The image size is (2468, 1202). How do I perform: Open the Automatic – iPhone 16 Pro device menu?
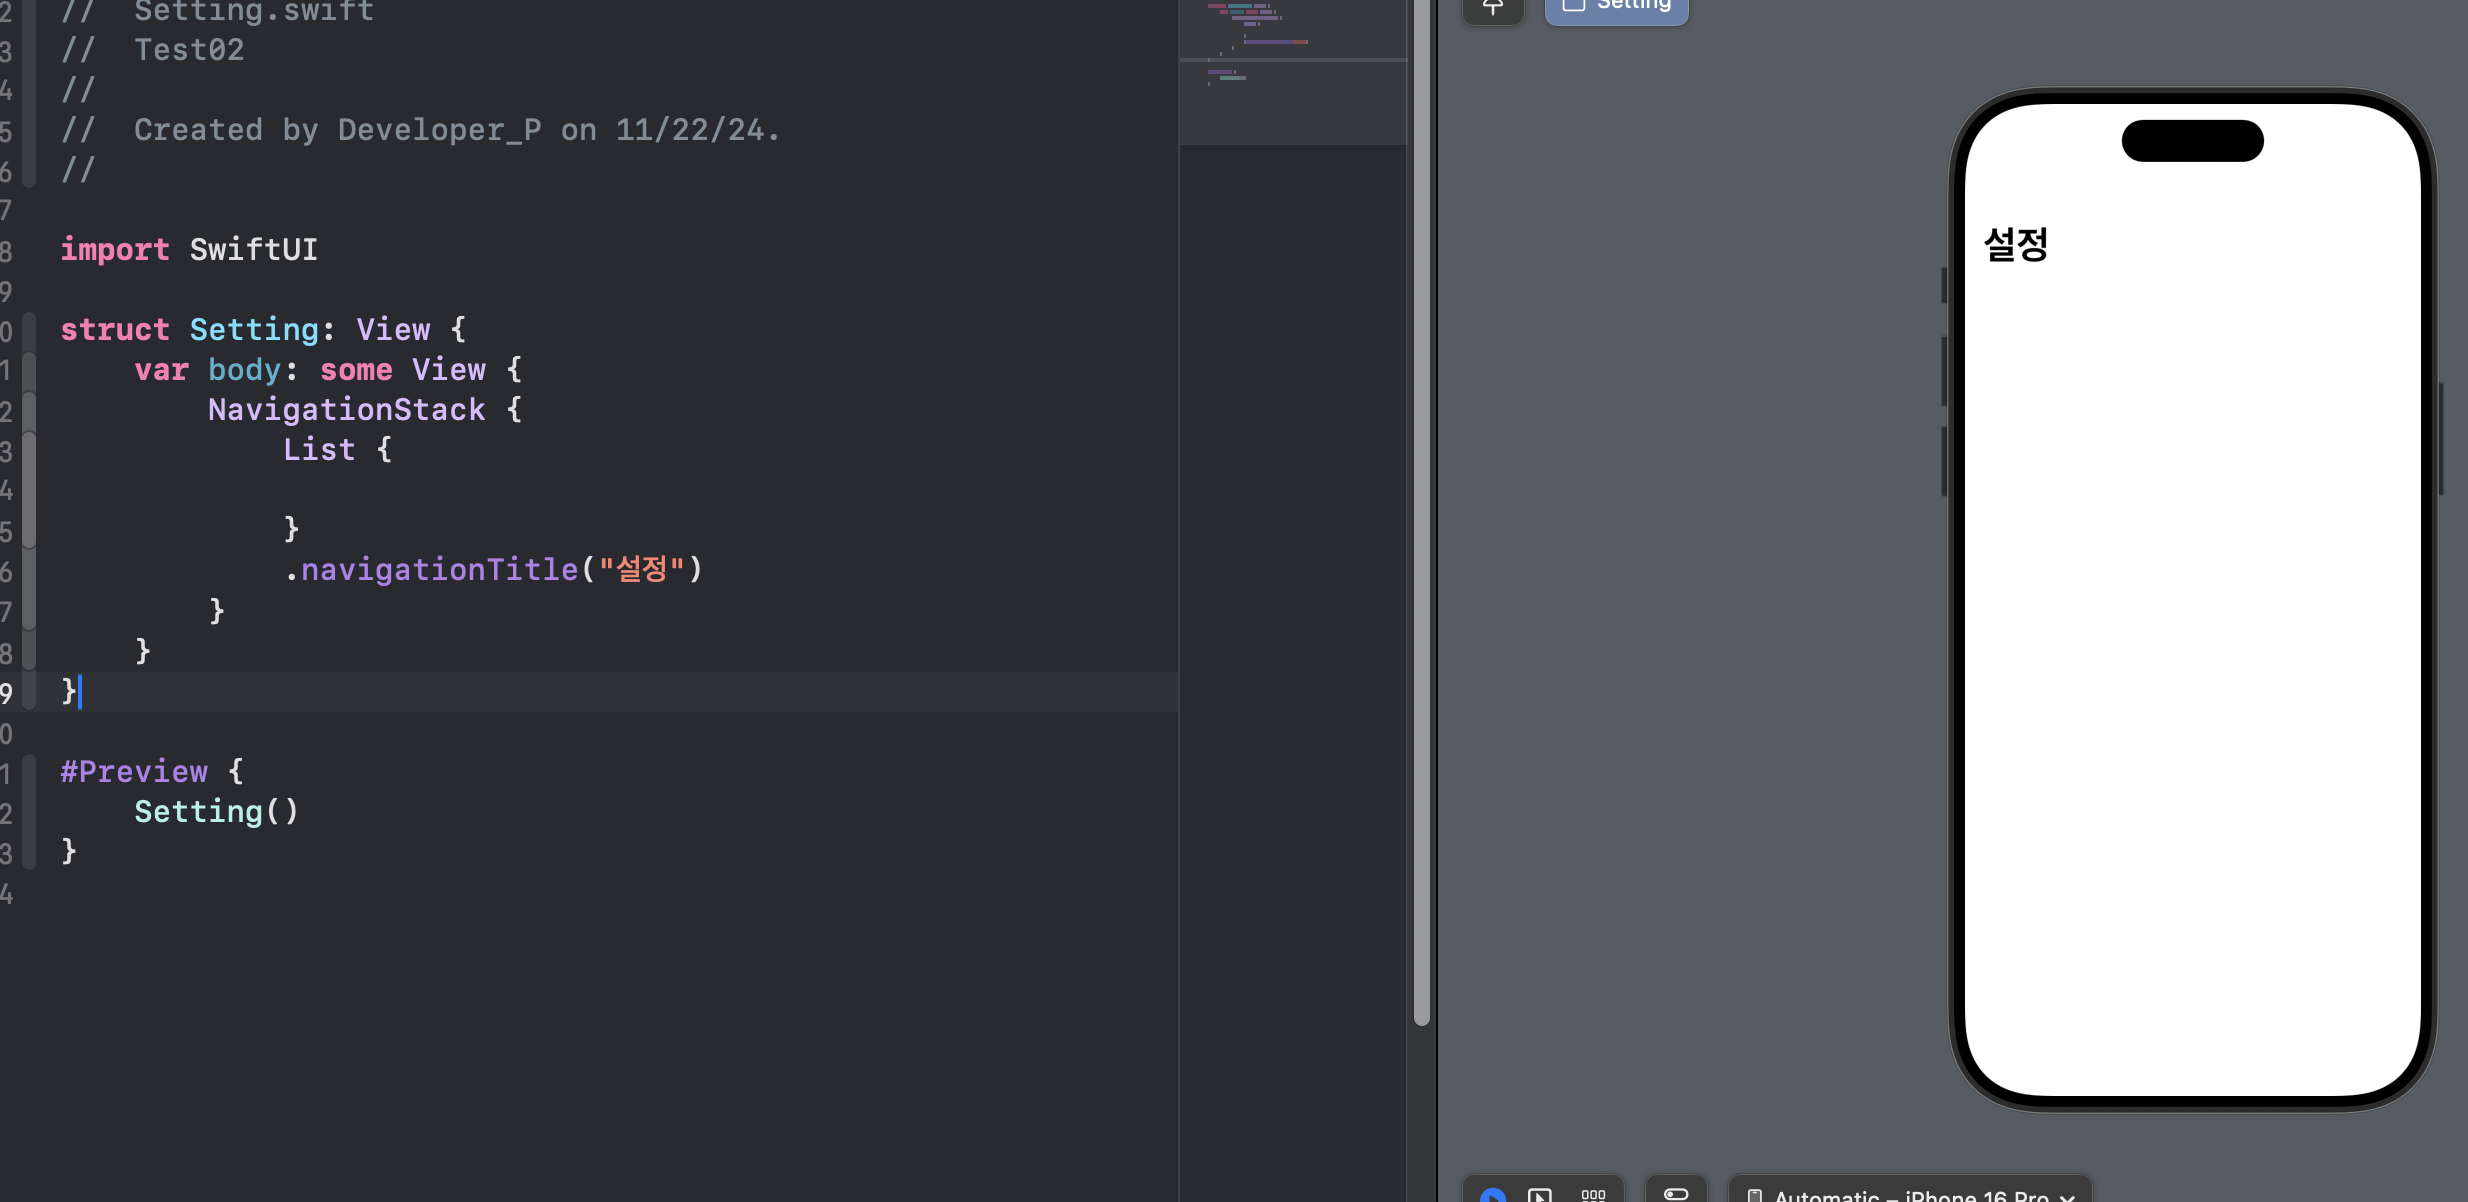point(1910,1194)
